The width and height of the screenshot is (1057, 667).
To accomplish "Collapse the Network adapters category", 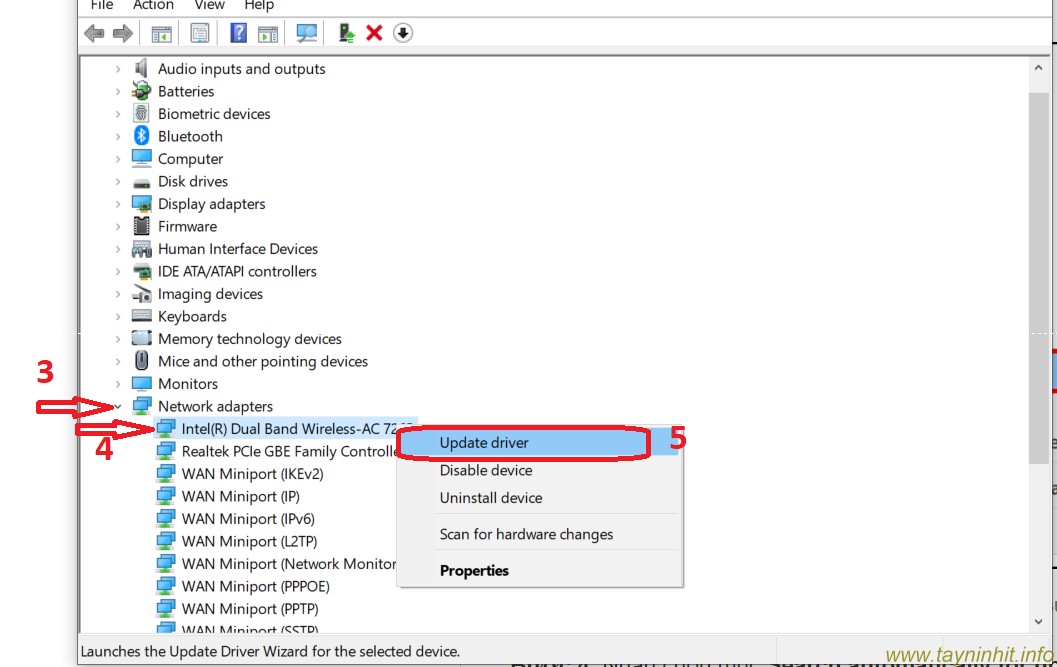I will tap(118, 407).
